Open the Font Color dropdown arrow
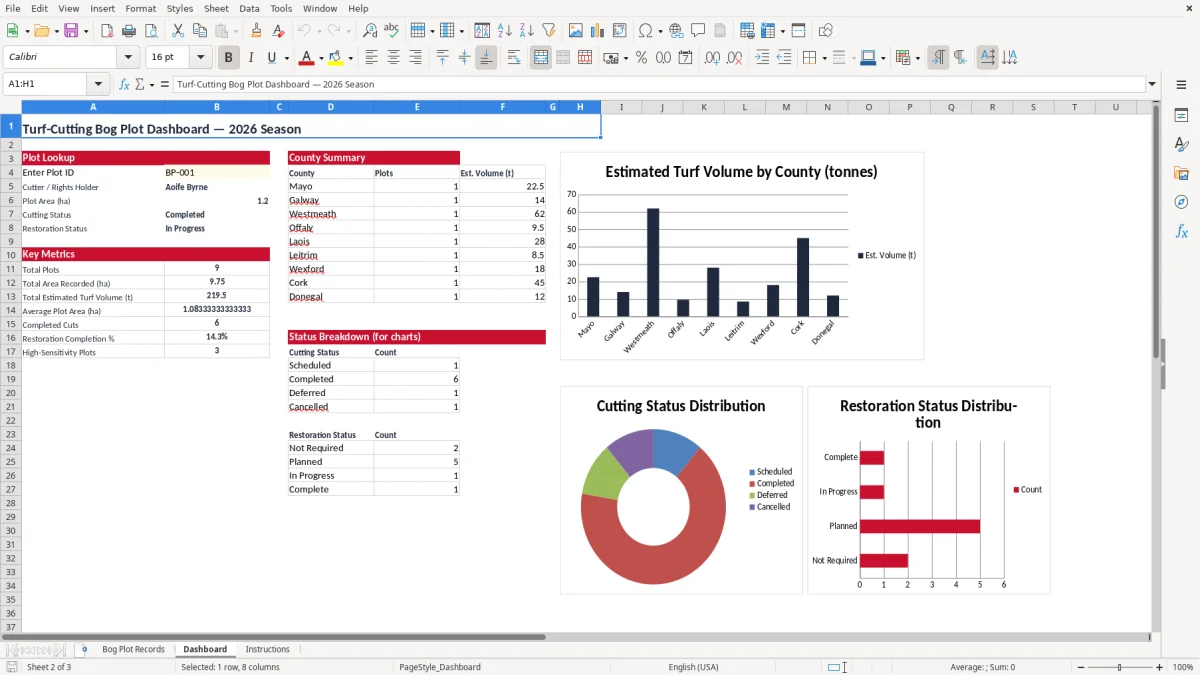 click(x=322, y=58)
